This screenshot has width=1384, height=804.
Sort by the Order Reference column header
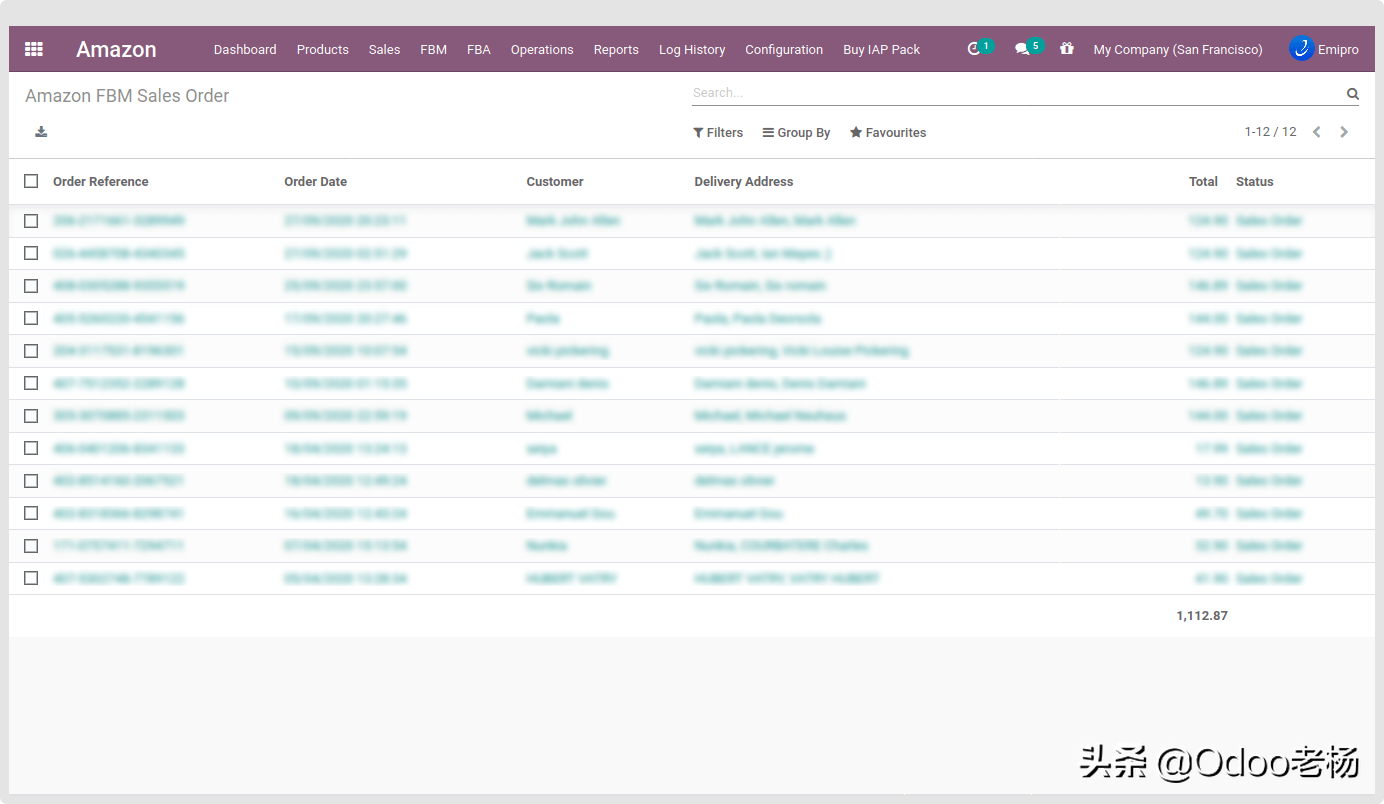coord(101,181)
